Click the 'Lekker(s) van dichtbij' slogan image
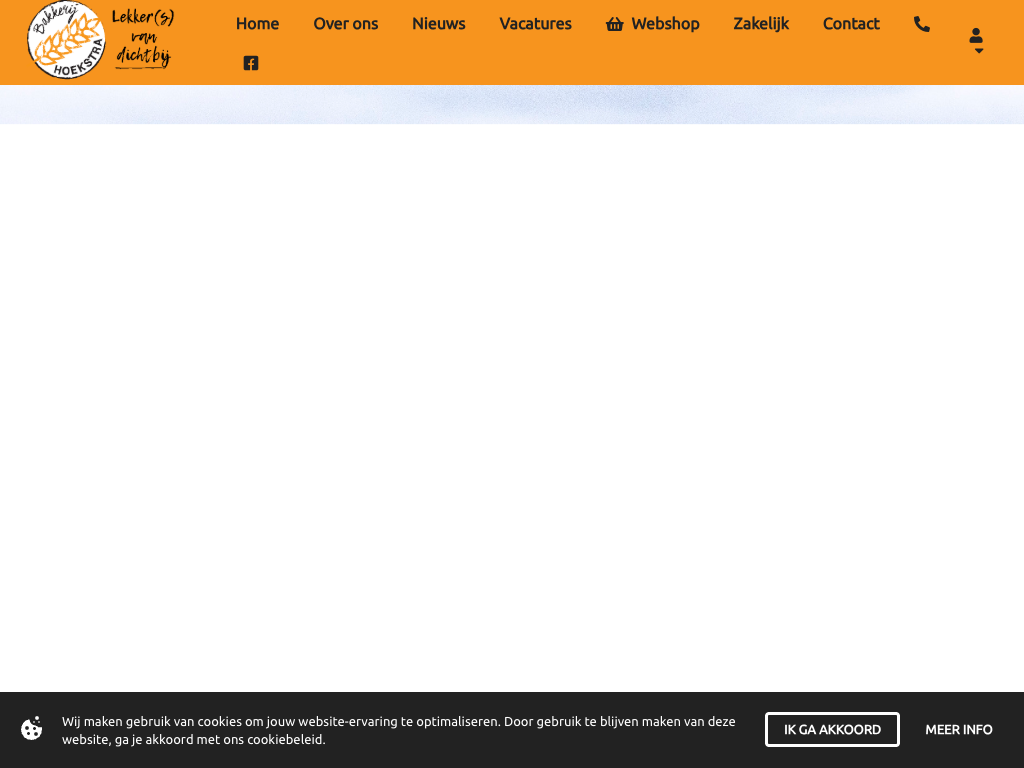 tap(143, 39)
